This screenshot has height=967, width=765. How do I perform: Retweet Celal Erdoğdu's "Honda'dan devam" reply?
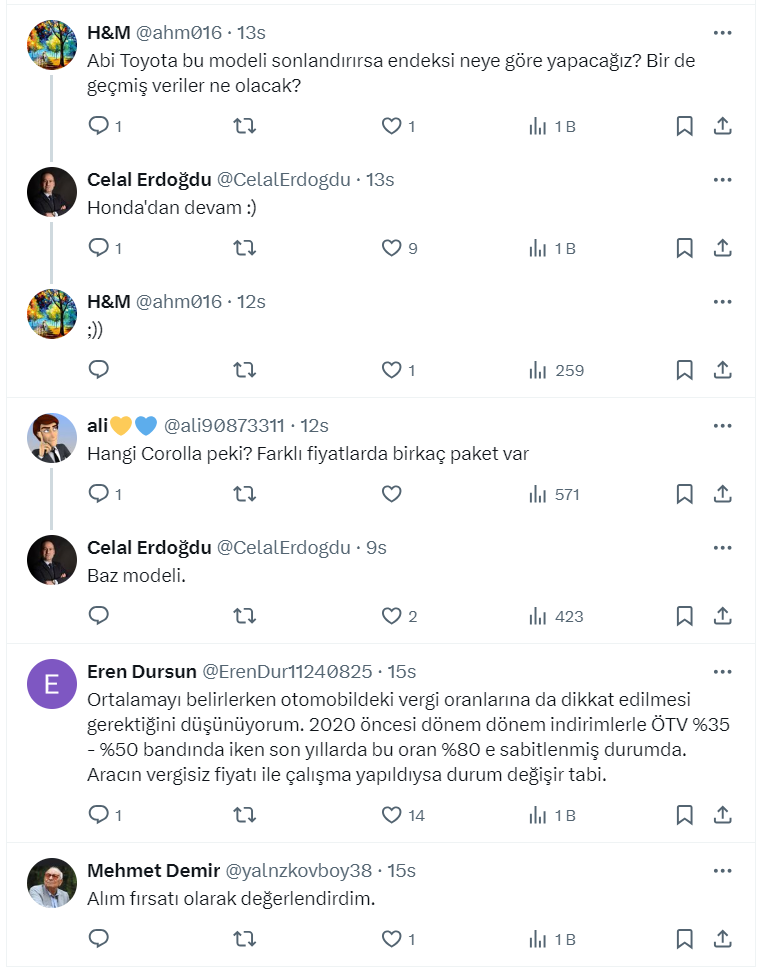pos(244,248)
